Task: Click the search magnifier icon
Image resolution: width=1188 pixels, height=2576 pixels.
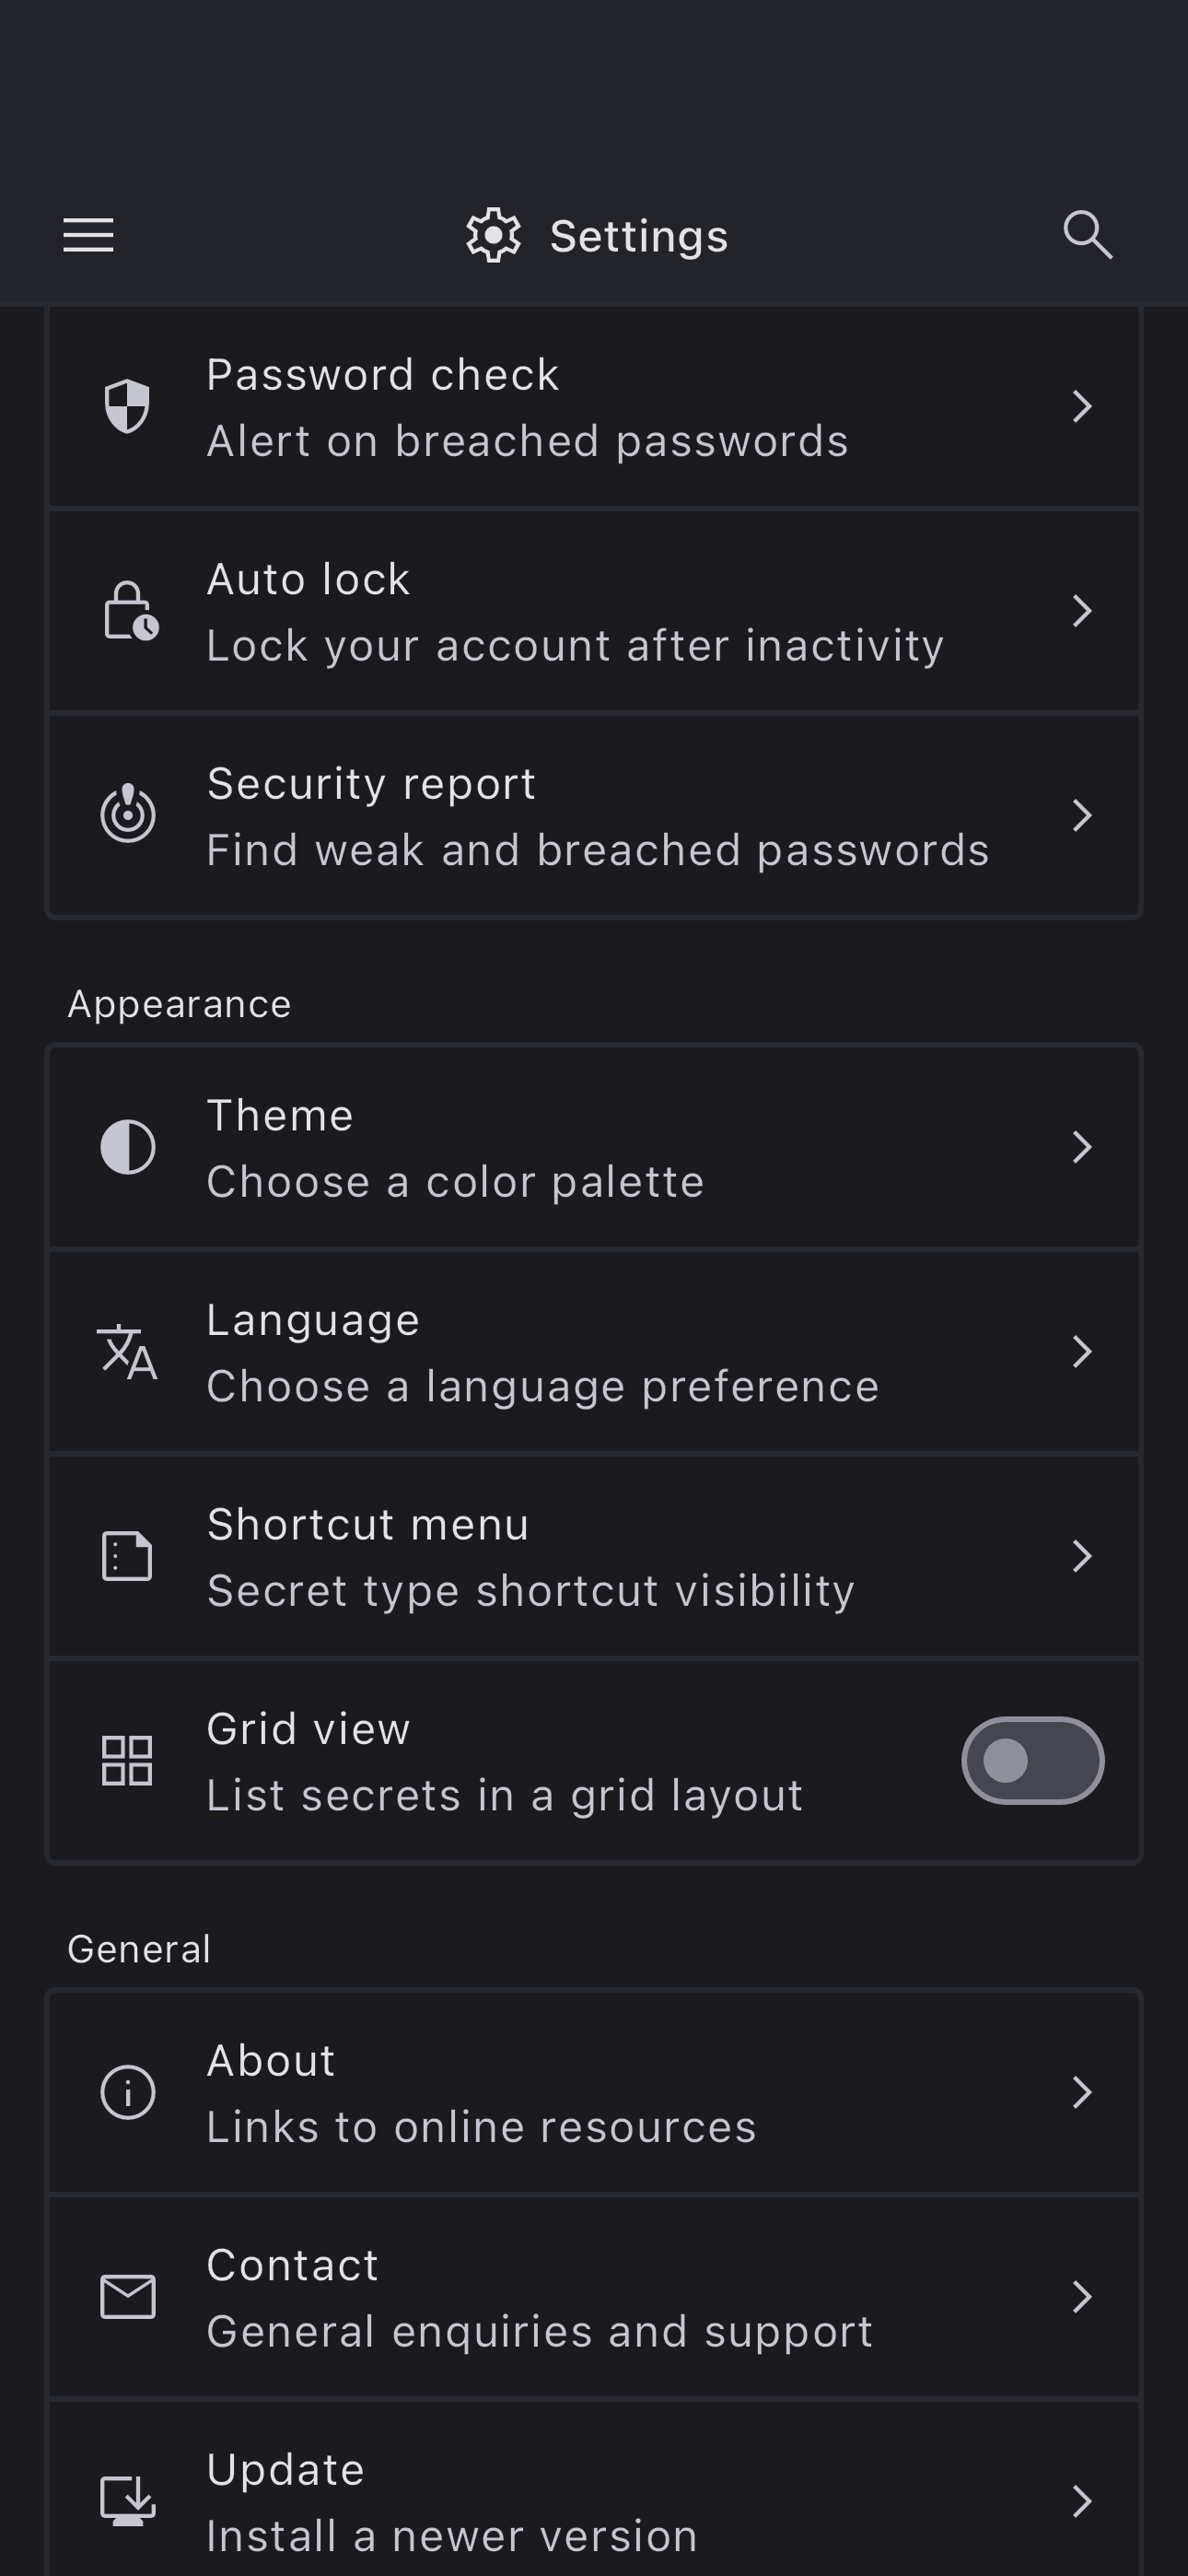Action: (1087, 236)
